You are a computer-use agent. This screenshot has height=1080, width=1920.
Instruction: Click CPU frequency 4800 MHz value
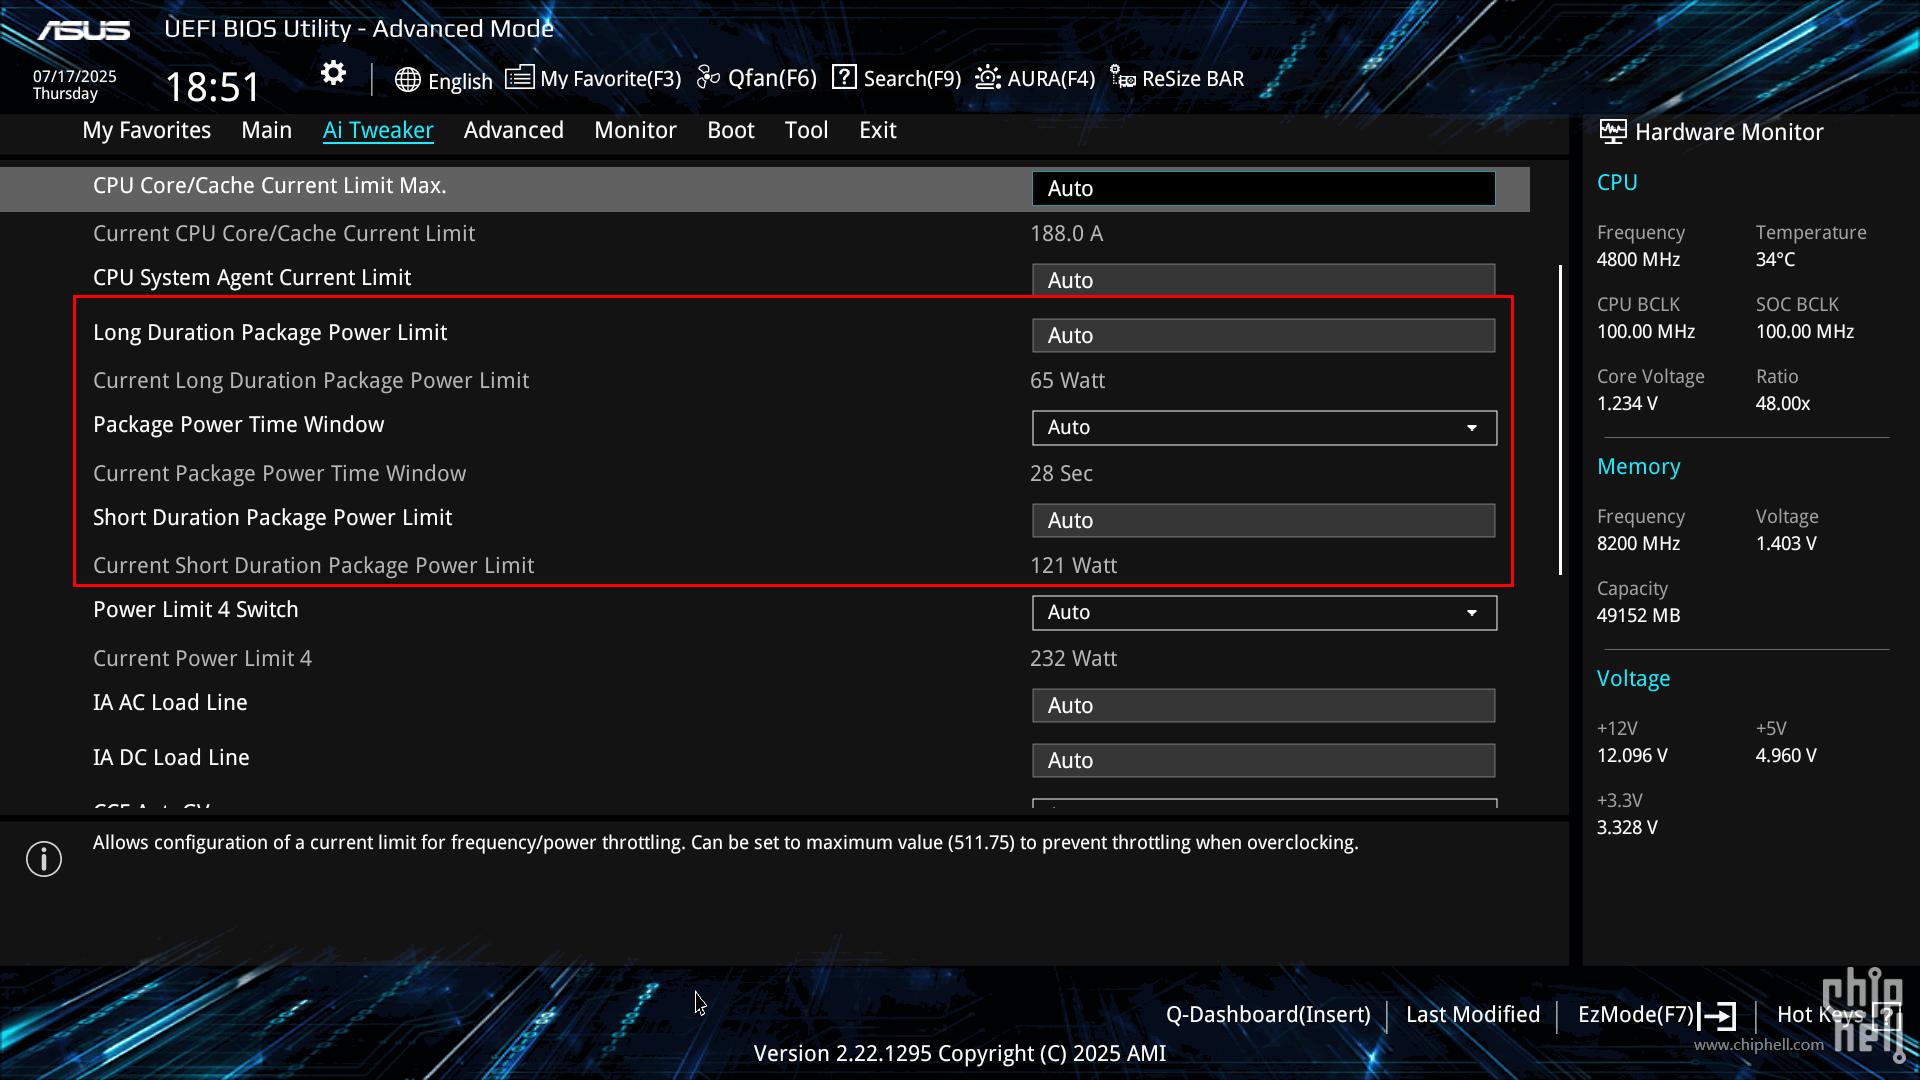[x=1638, y=260]
